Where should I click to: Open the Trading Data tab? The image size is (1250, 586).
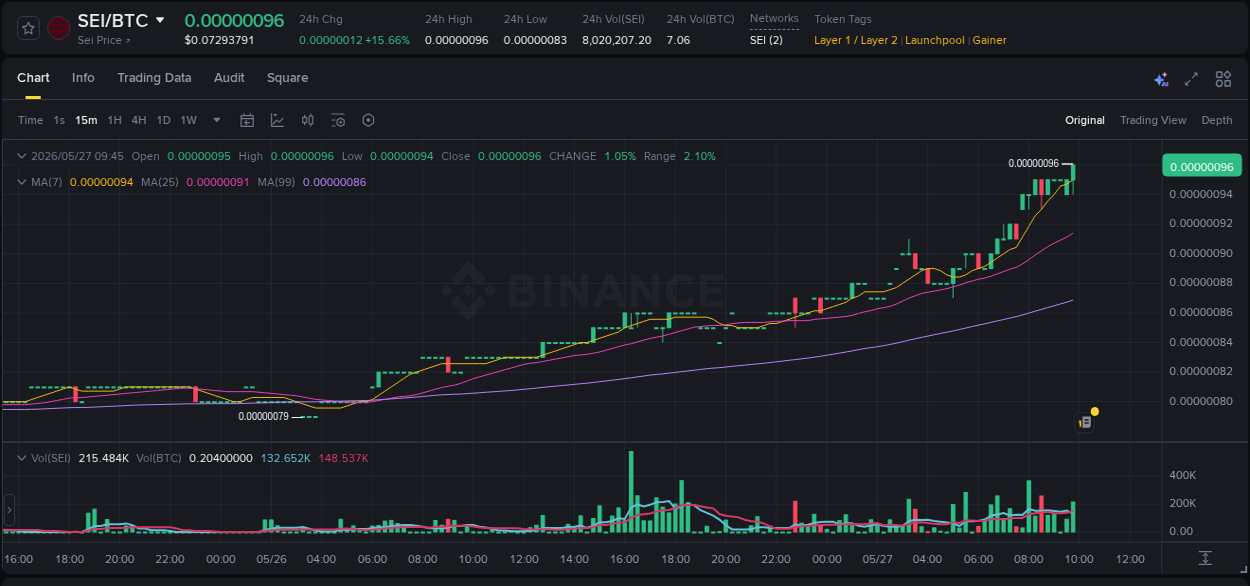[x=154, y=78]
